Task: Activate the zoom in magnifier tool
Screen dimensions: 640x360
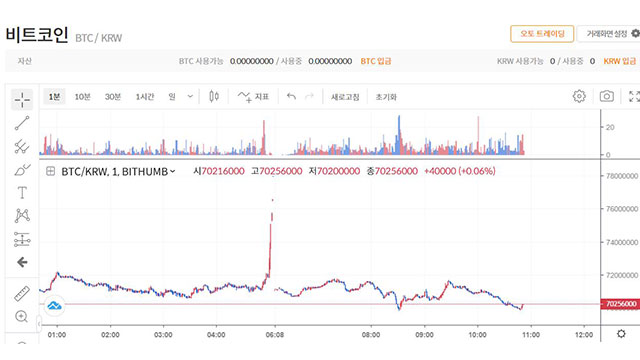Action: pos(21,316)
